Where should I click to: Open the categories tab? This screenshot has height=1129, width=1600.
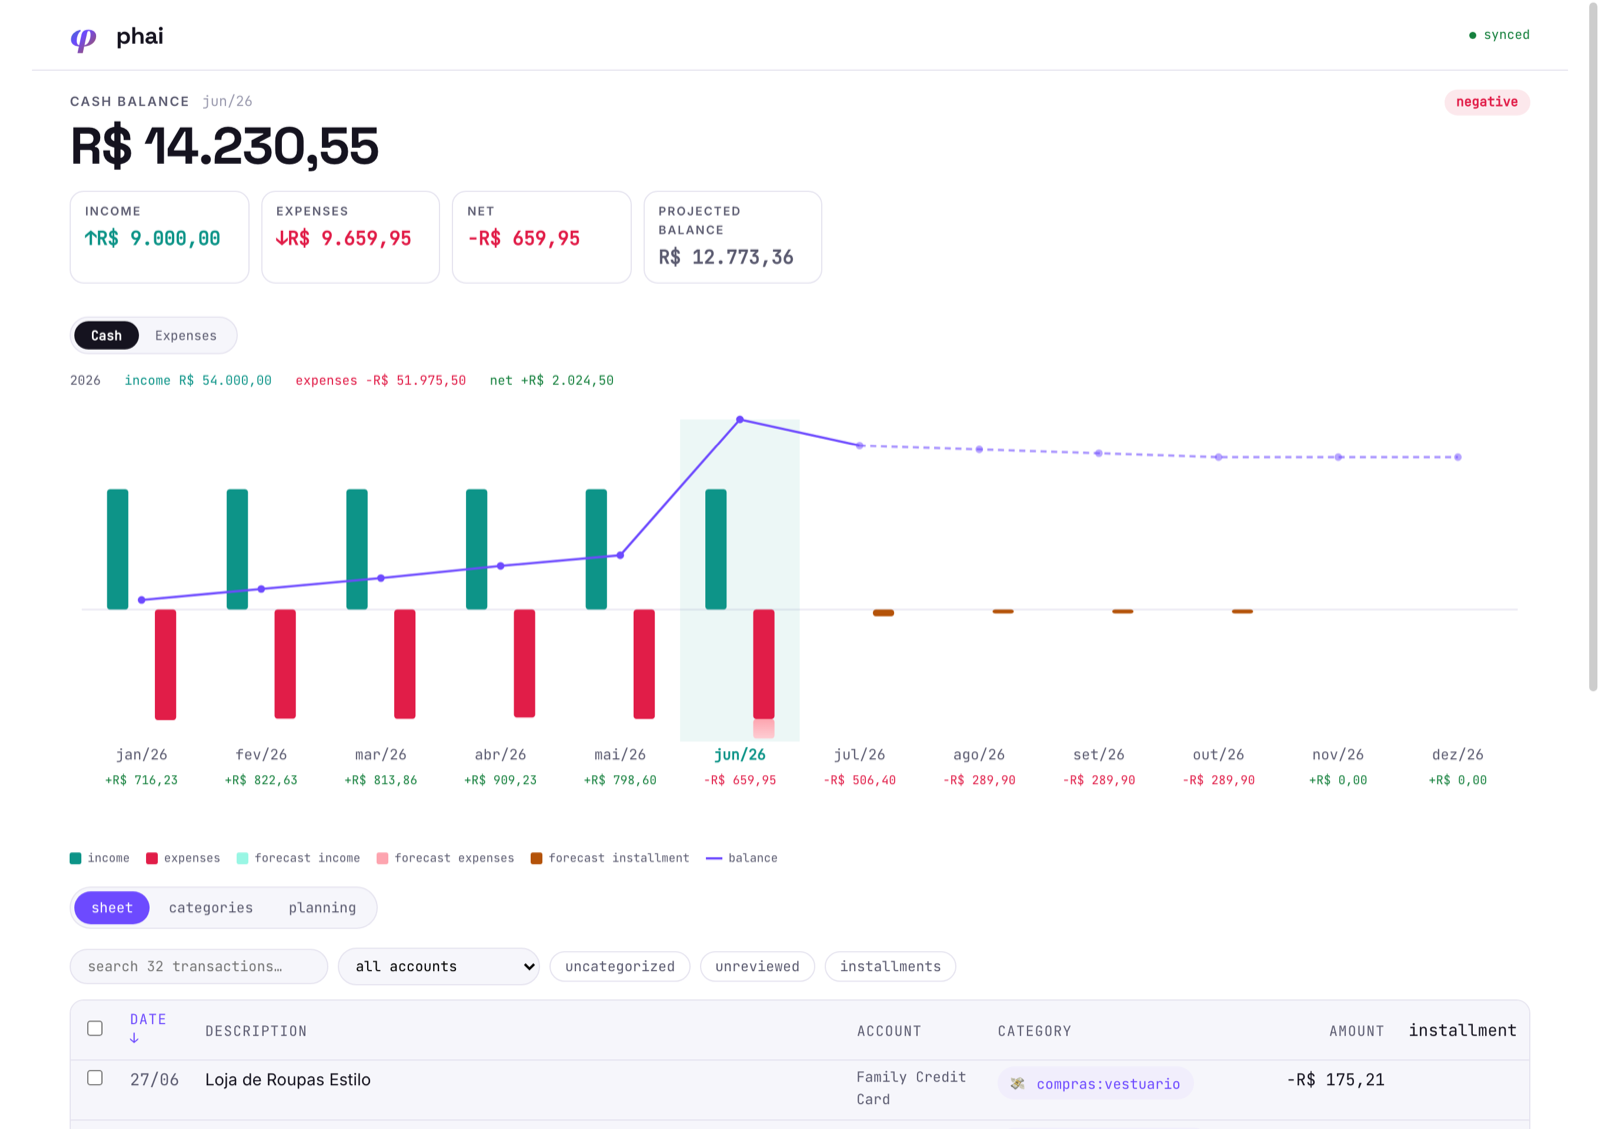[x=211, y=908]
